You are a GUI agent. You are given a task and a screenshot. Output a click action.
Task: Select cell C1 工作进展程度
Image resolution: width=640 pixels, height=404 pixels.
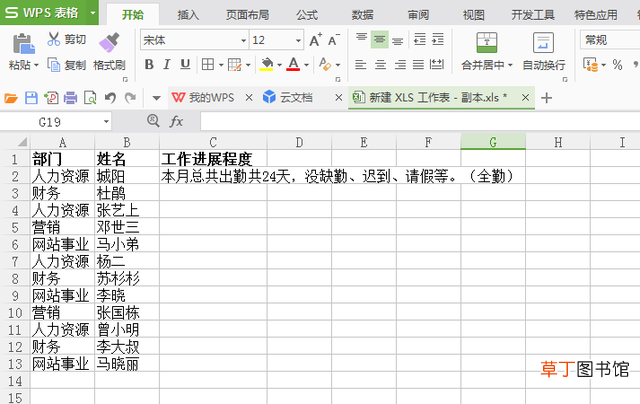[213, 159]
